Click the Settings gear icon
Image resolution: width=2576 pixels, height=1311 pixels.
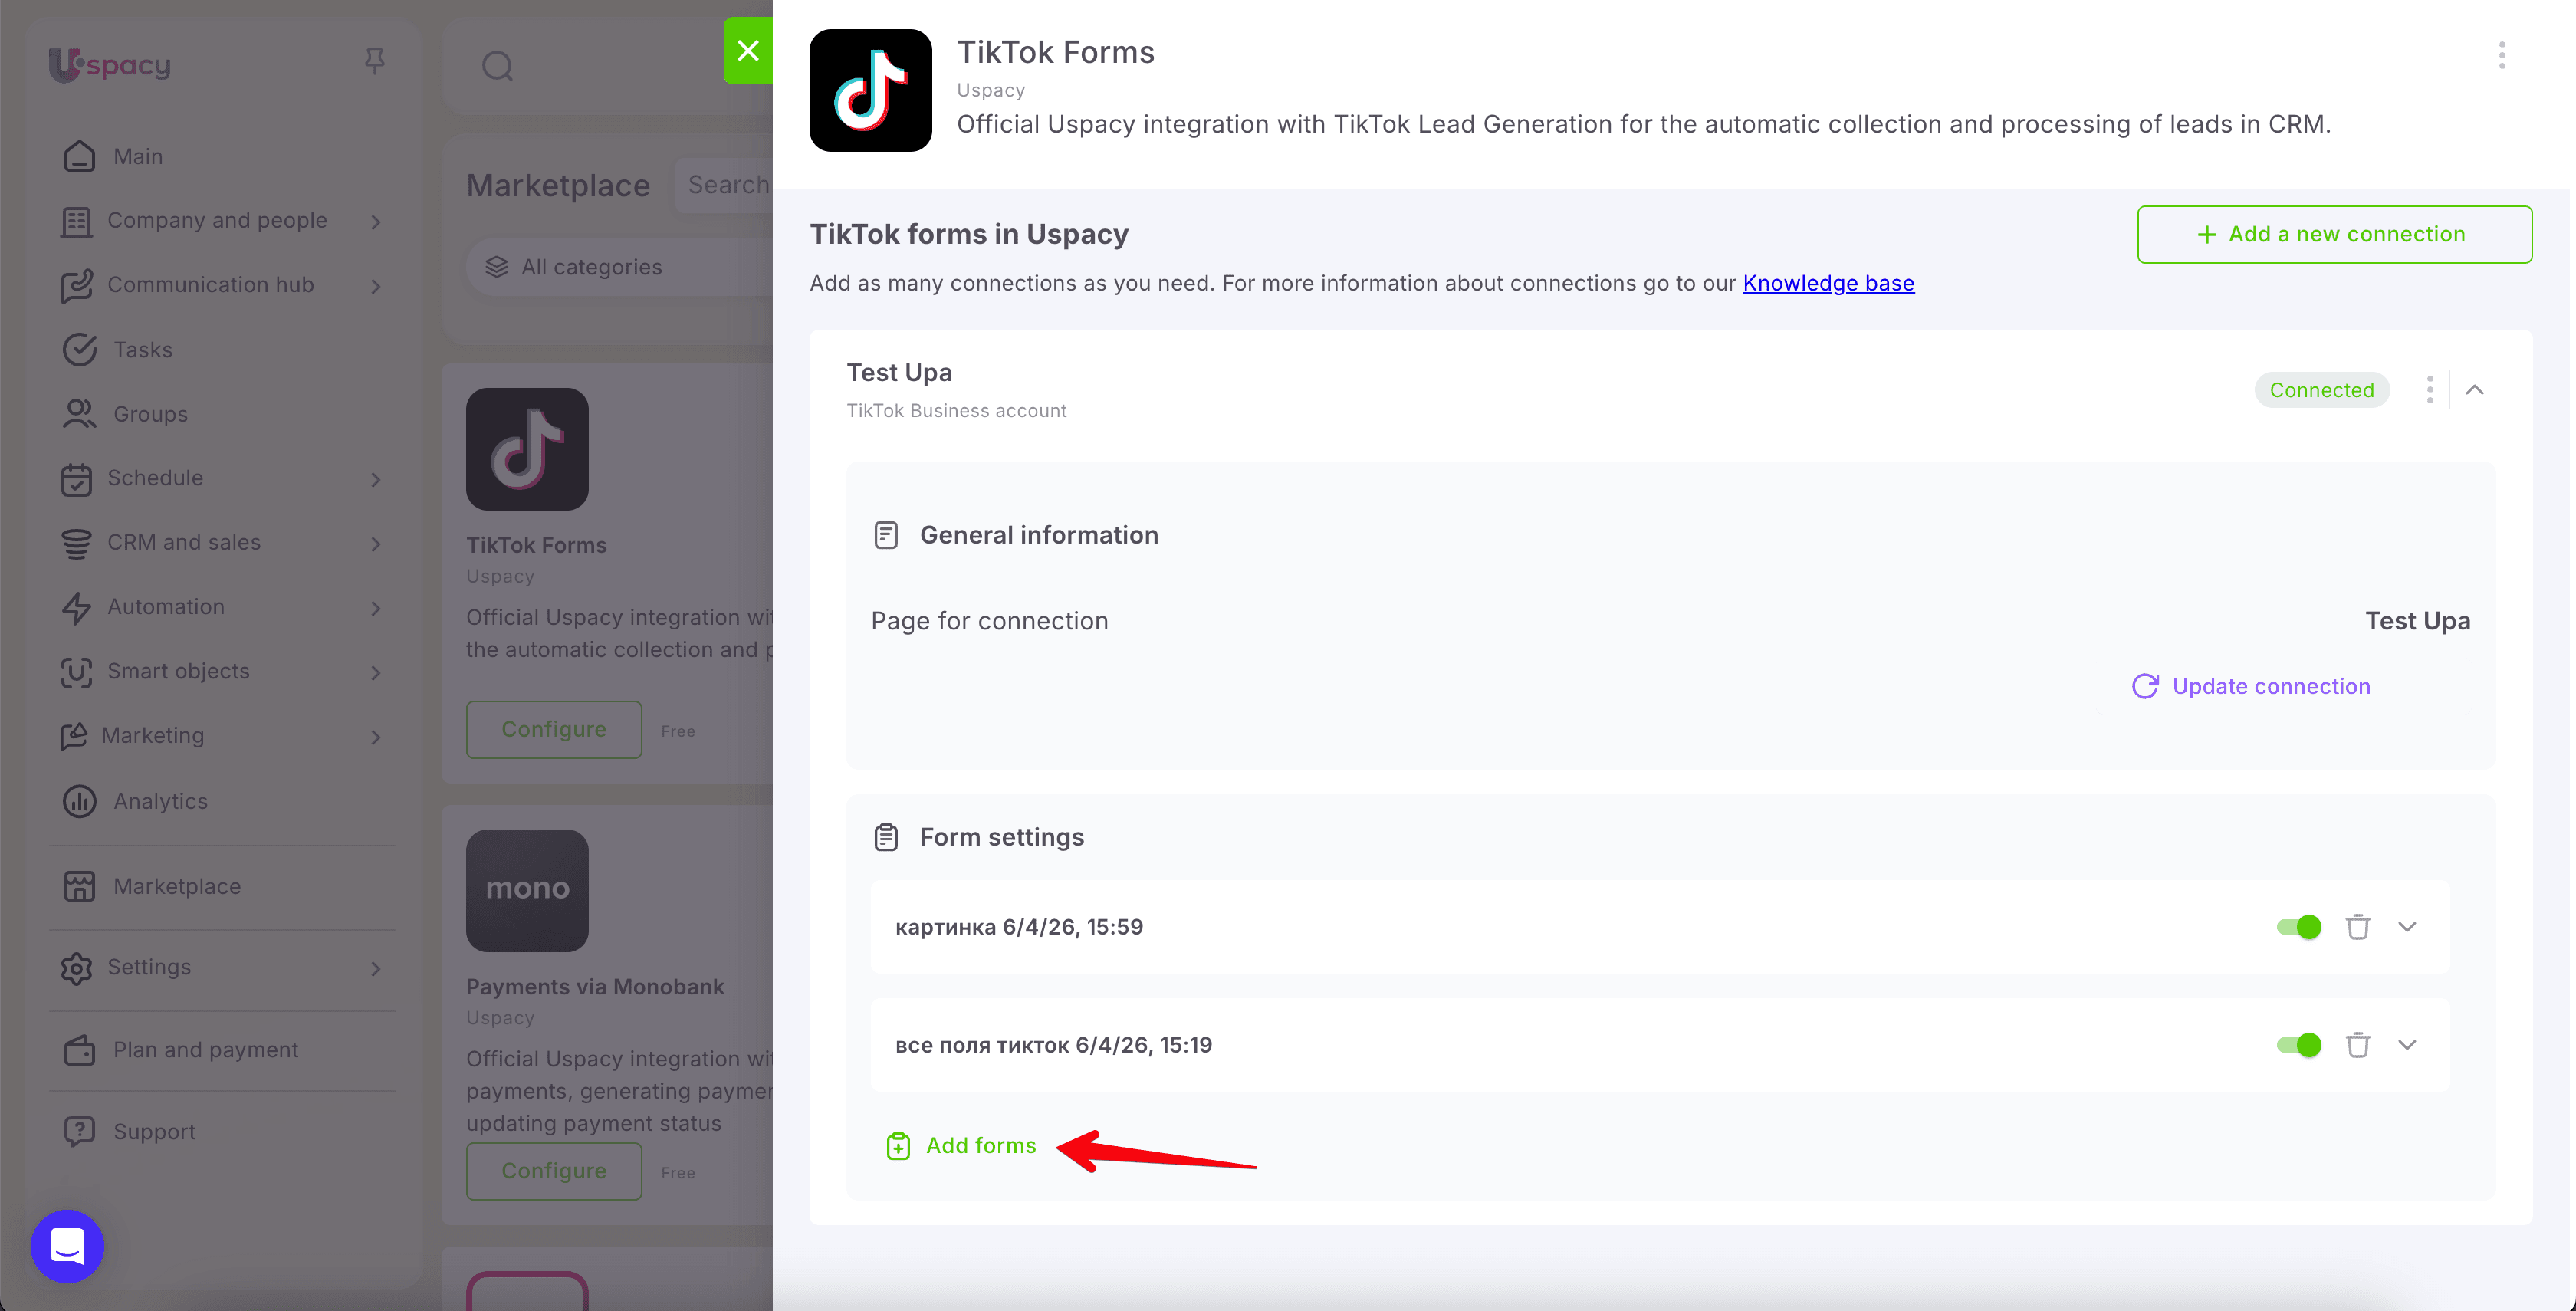(77, 968)
